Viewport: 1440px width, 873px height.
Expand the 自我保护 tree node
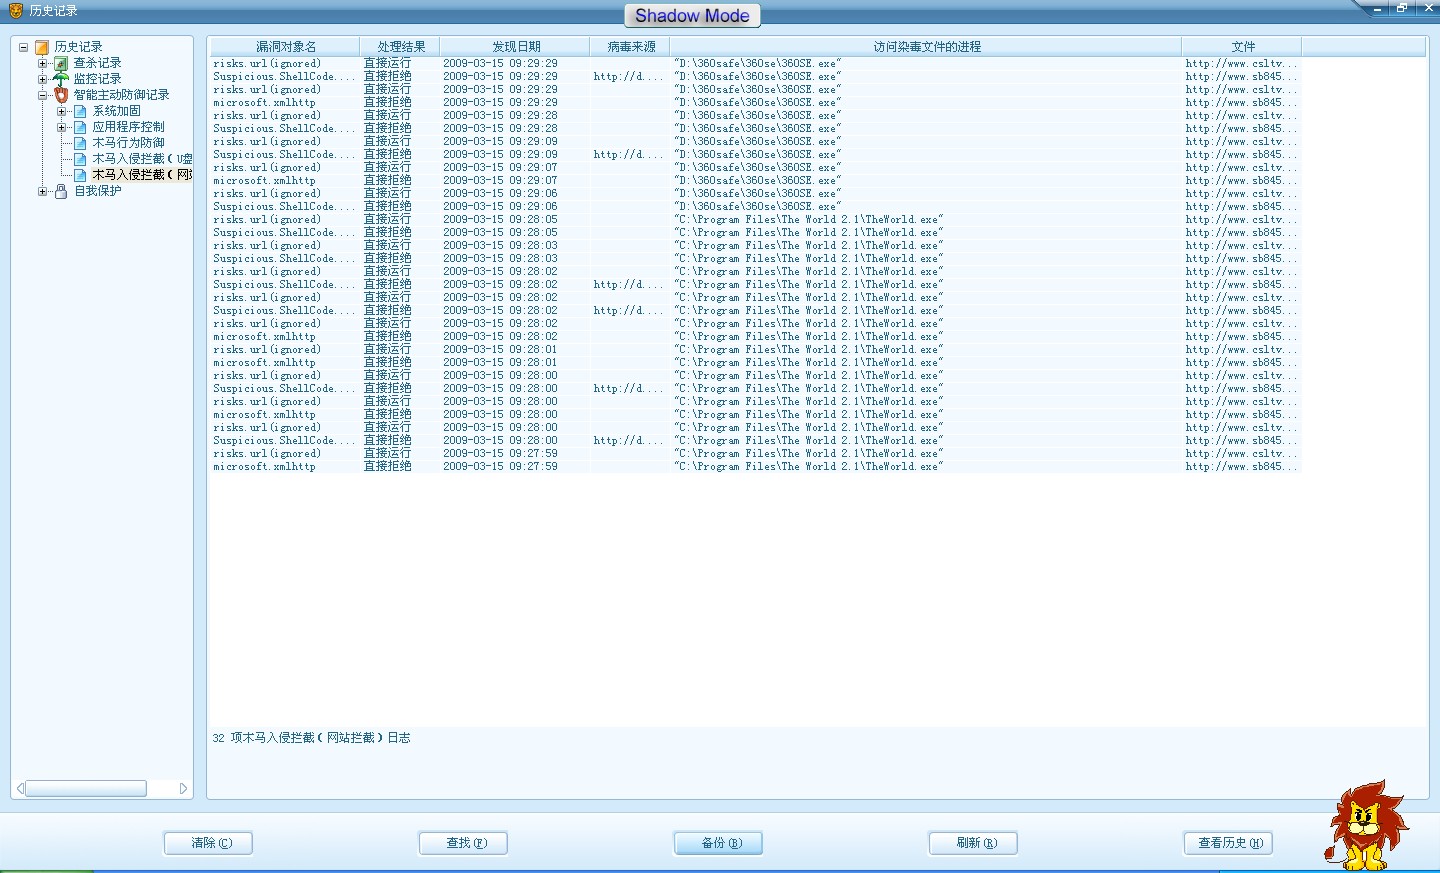click(x=42, y=191)
